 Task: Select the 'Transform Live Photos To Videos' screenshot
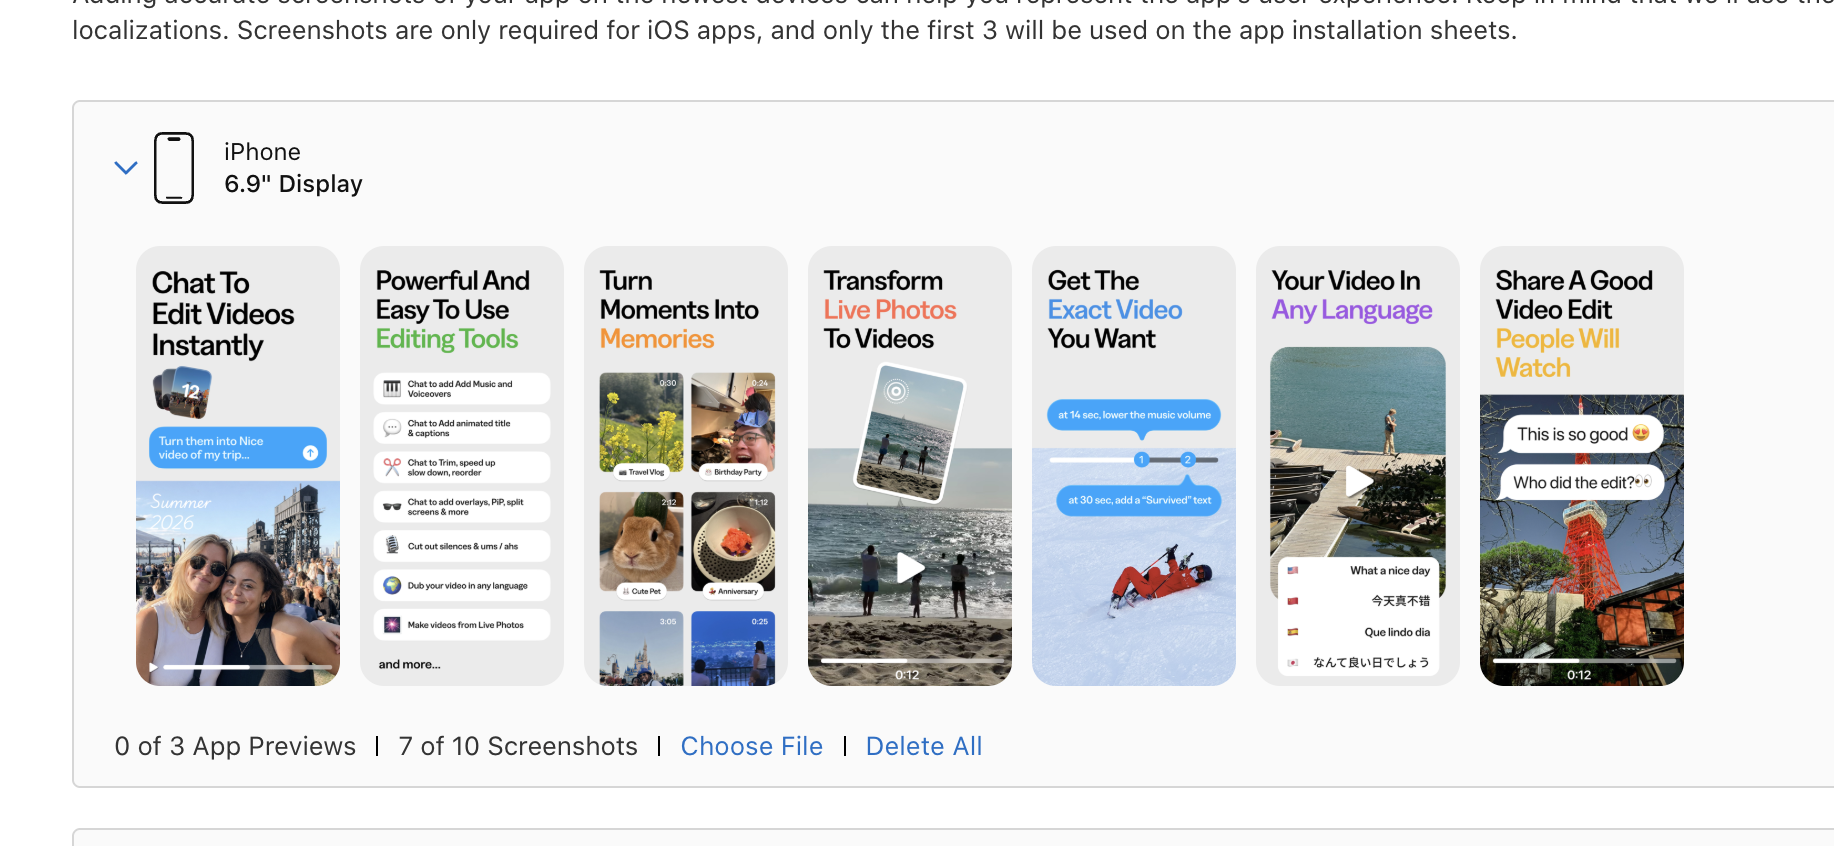coord(910,466)
